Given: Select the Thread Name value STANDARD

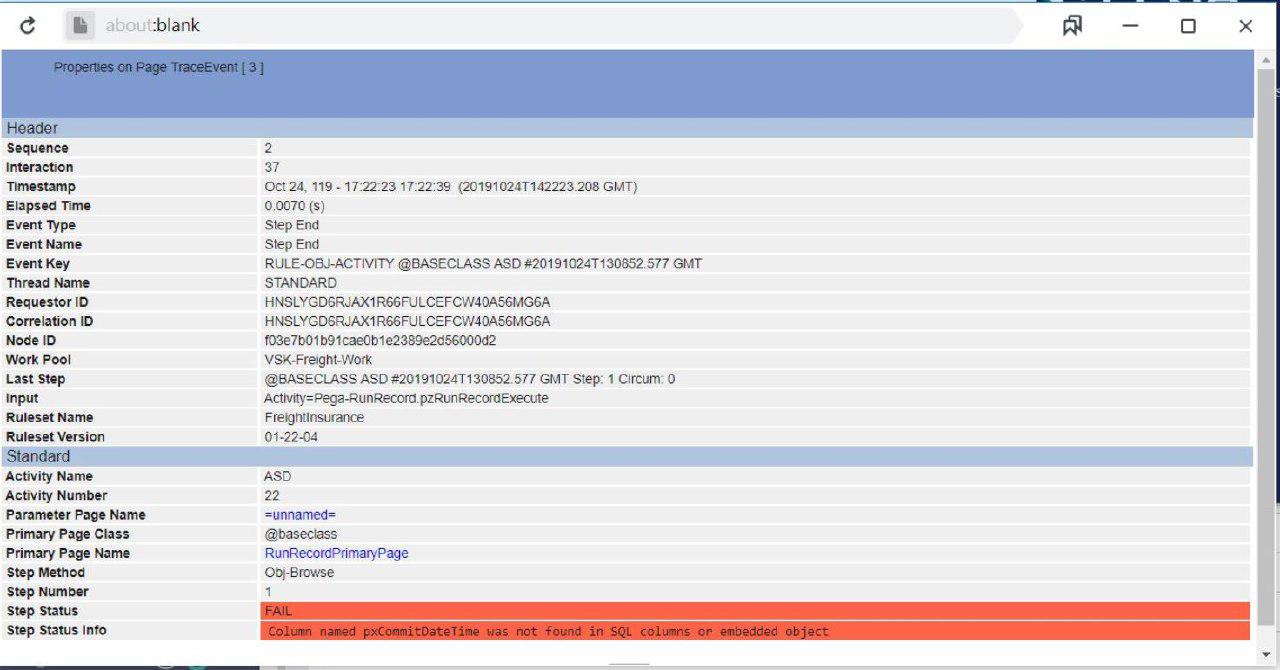Looking at the screenshot, I should tap(300, 283).
